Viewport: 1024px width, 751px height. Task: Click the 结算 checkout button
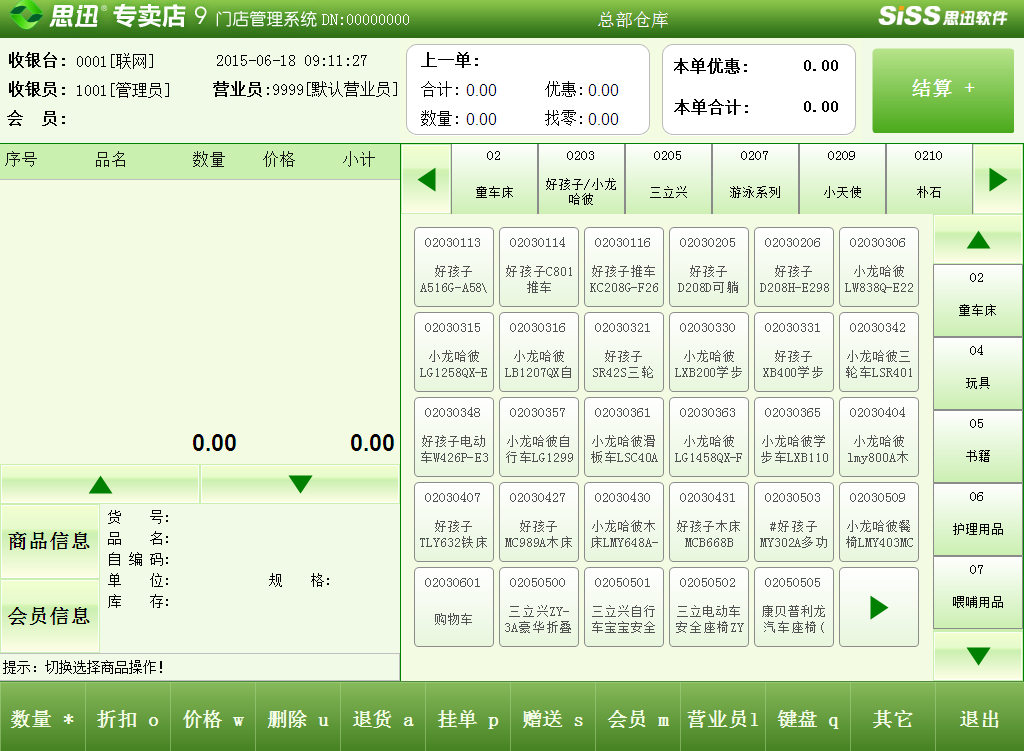943,90
